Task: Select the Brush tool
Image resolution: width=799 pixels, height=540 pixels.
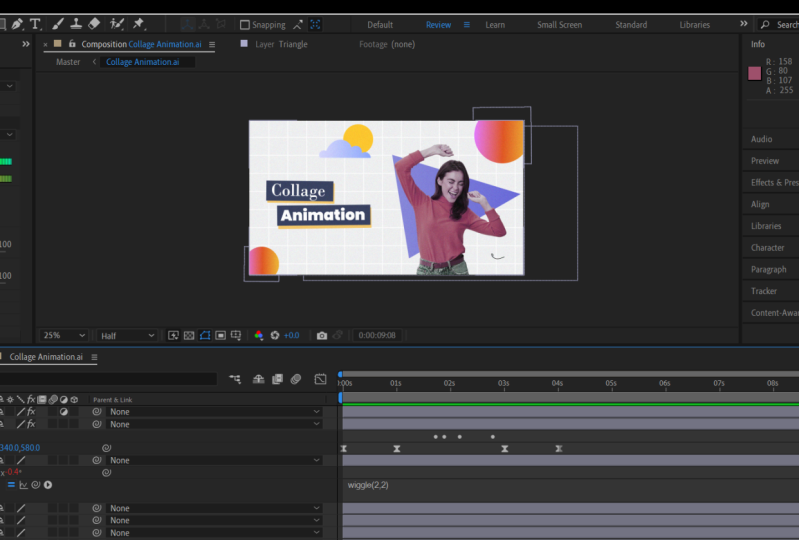Action: (x=58, y=24)
